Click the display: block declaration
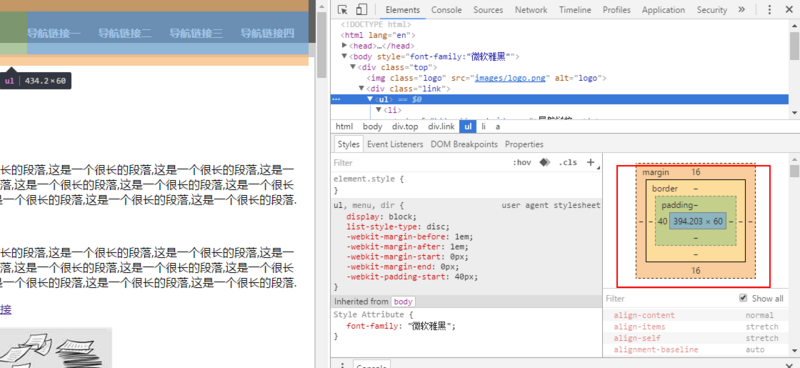The width and height of the screenshot is (800, 368). pyautogui.click(x=381, y=216)
